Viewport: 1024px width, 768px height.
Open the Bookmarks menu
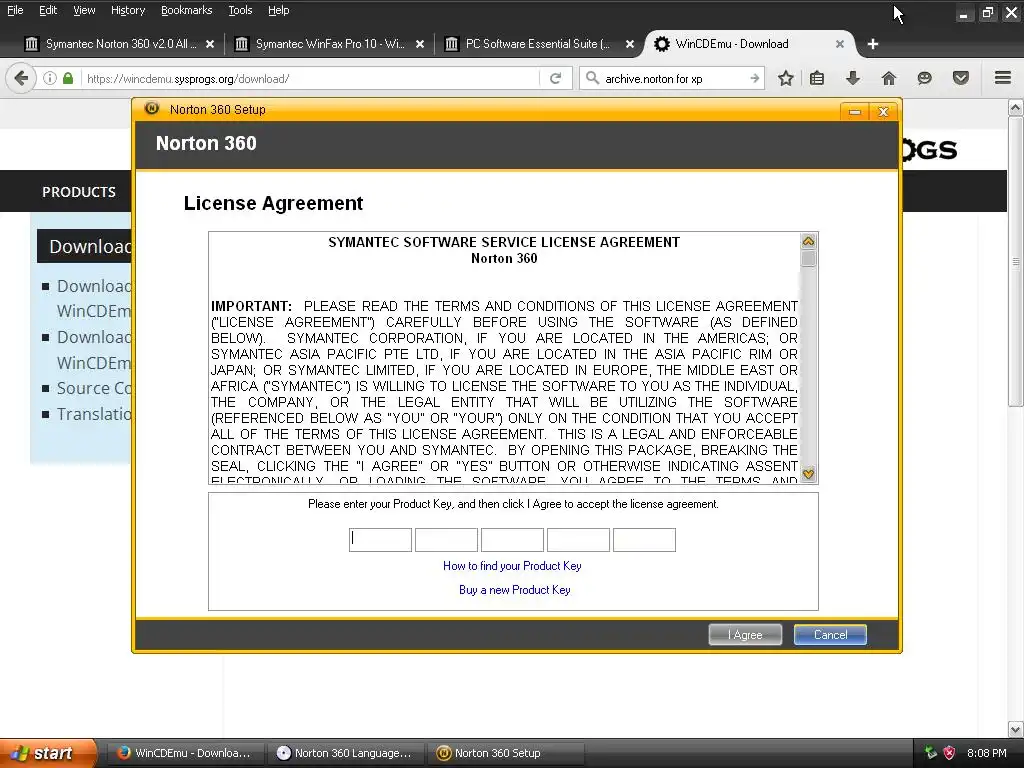click(187, 10)
